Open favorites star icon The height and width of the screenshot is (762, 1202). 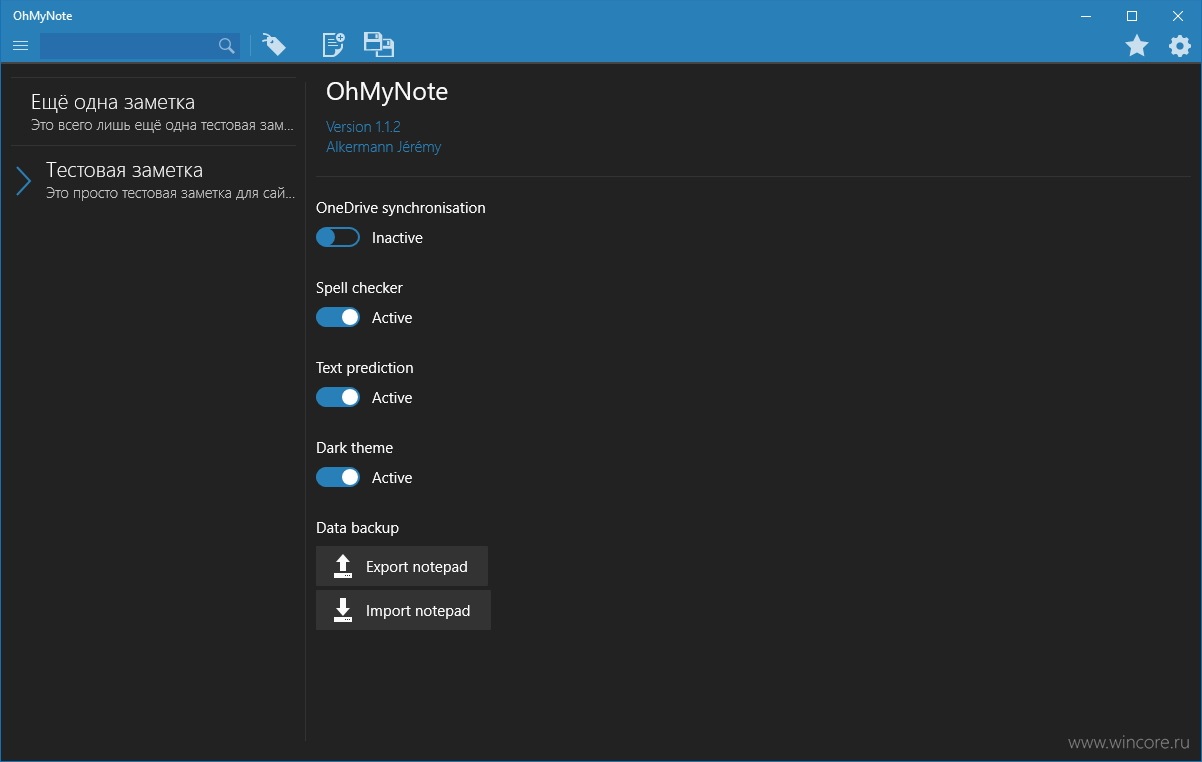tap(1137, 46)
